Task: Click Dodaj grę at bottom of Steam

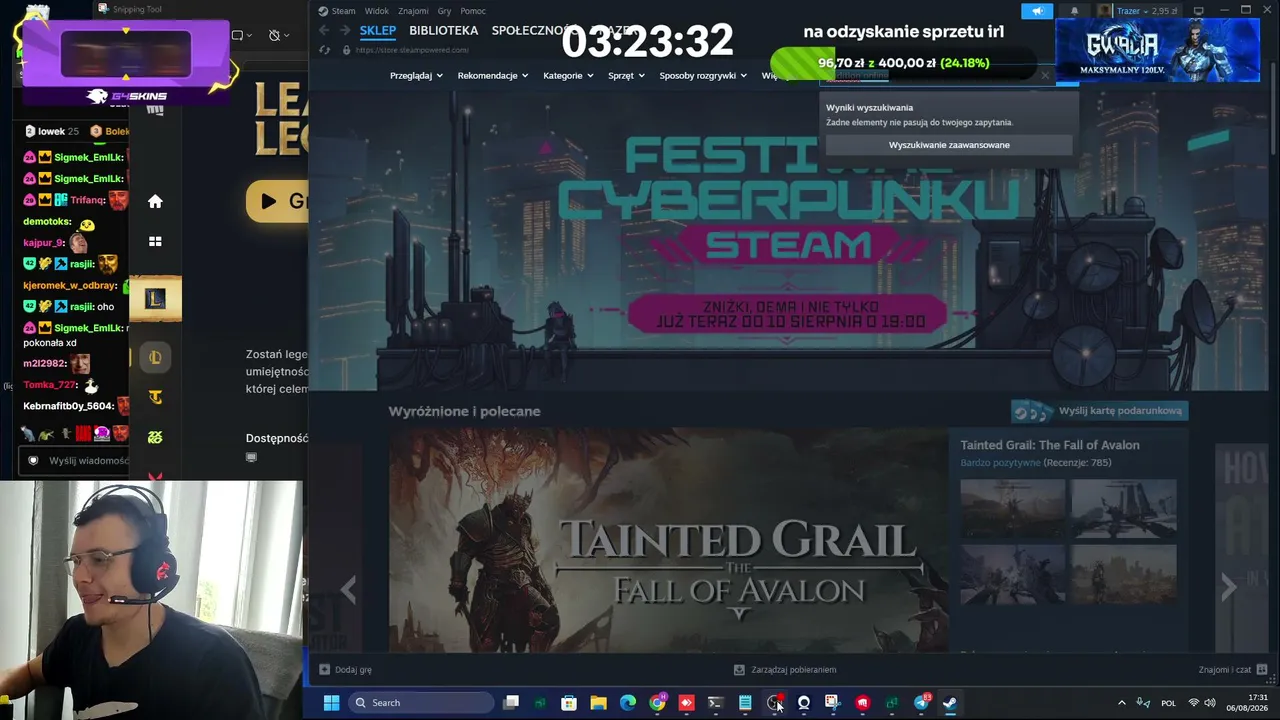Action: click(345, 670)
